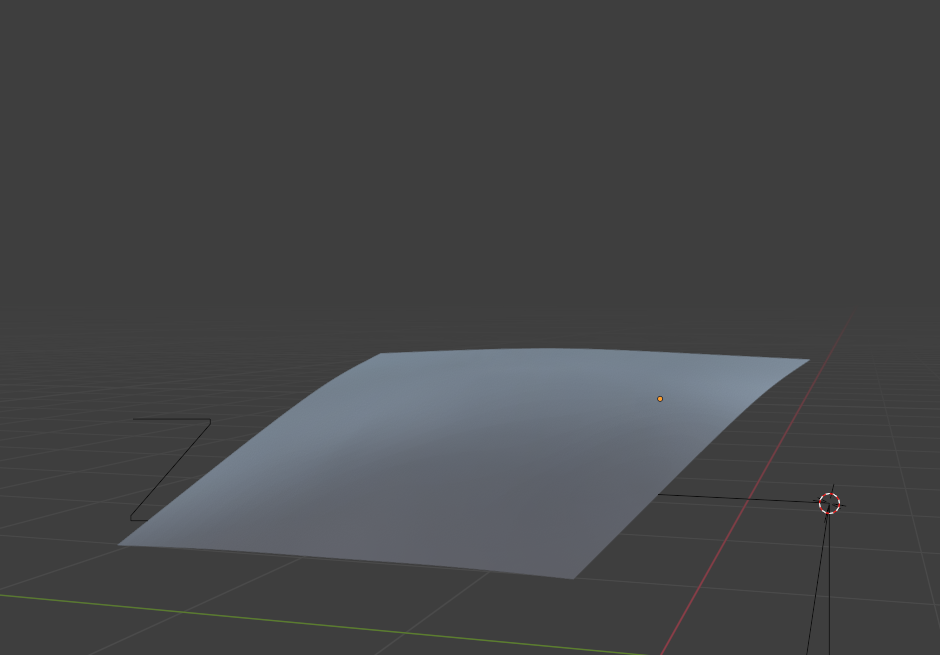This screenshot has width=940, height=655.
Task: Click the top horizontal edge of the black wire
Action: coord(170,420)
